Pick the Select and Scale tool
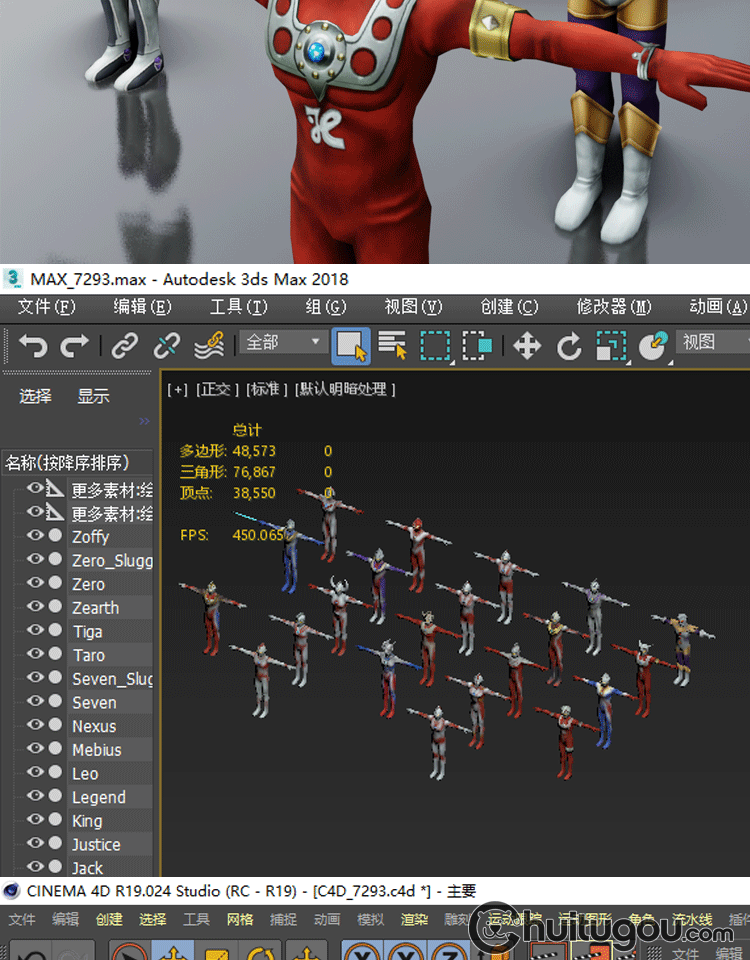Screen dimensions: 750x960 click(610, 346)
